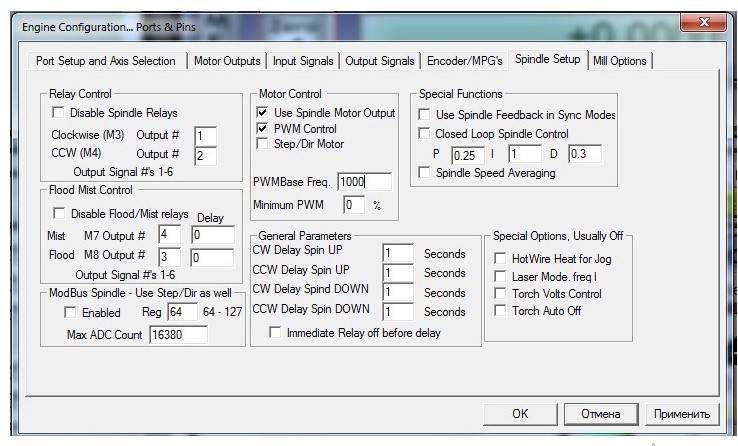
Task: Check Laser Mode. freq checkbox
Action: (x=500, y=277)
